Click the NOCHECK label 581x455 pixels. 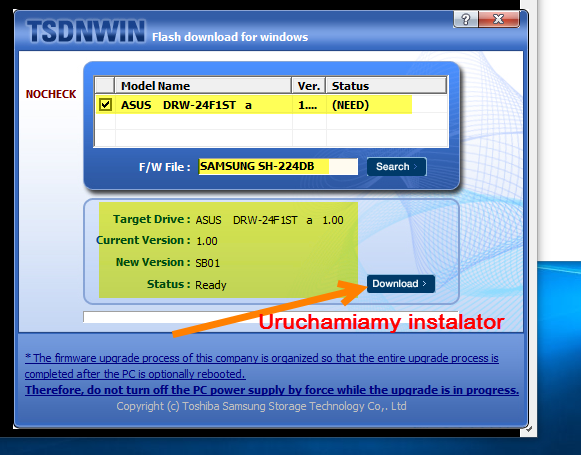pos(51,94)
